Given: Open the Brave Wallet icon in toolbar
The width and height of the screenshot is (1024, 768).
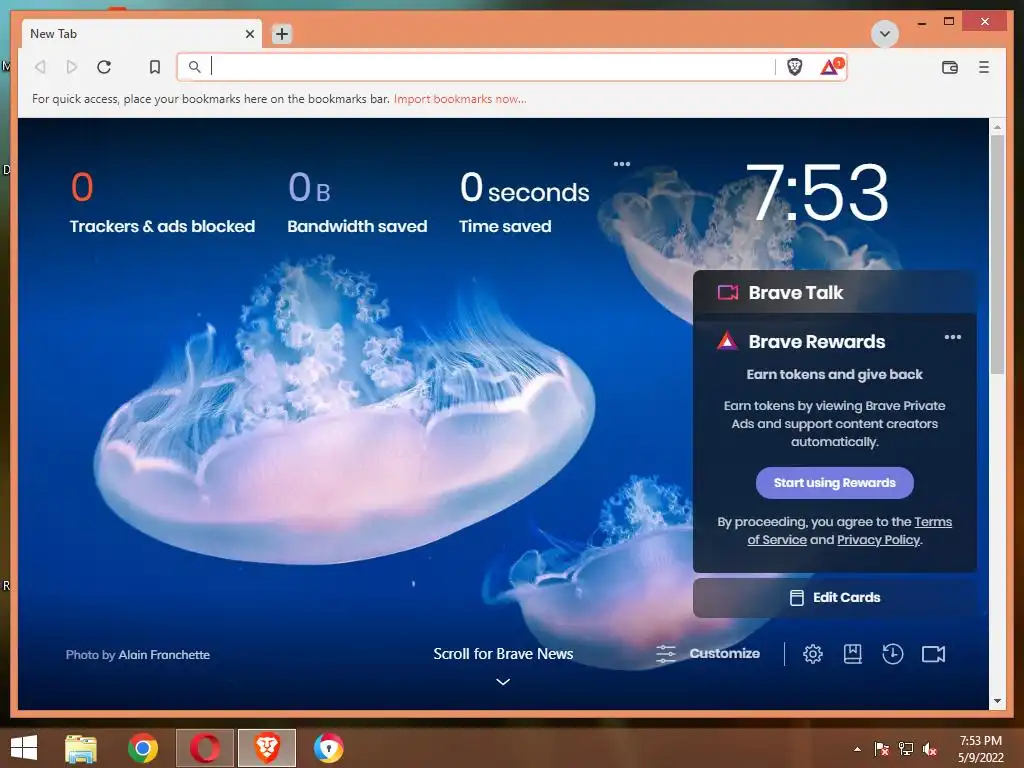Looking at the screenshot, I should tap(950, 67).
